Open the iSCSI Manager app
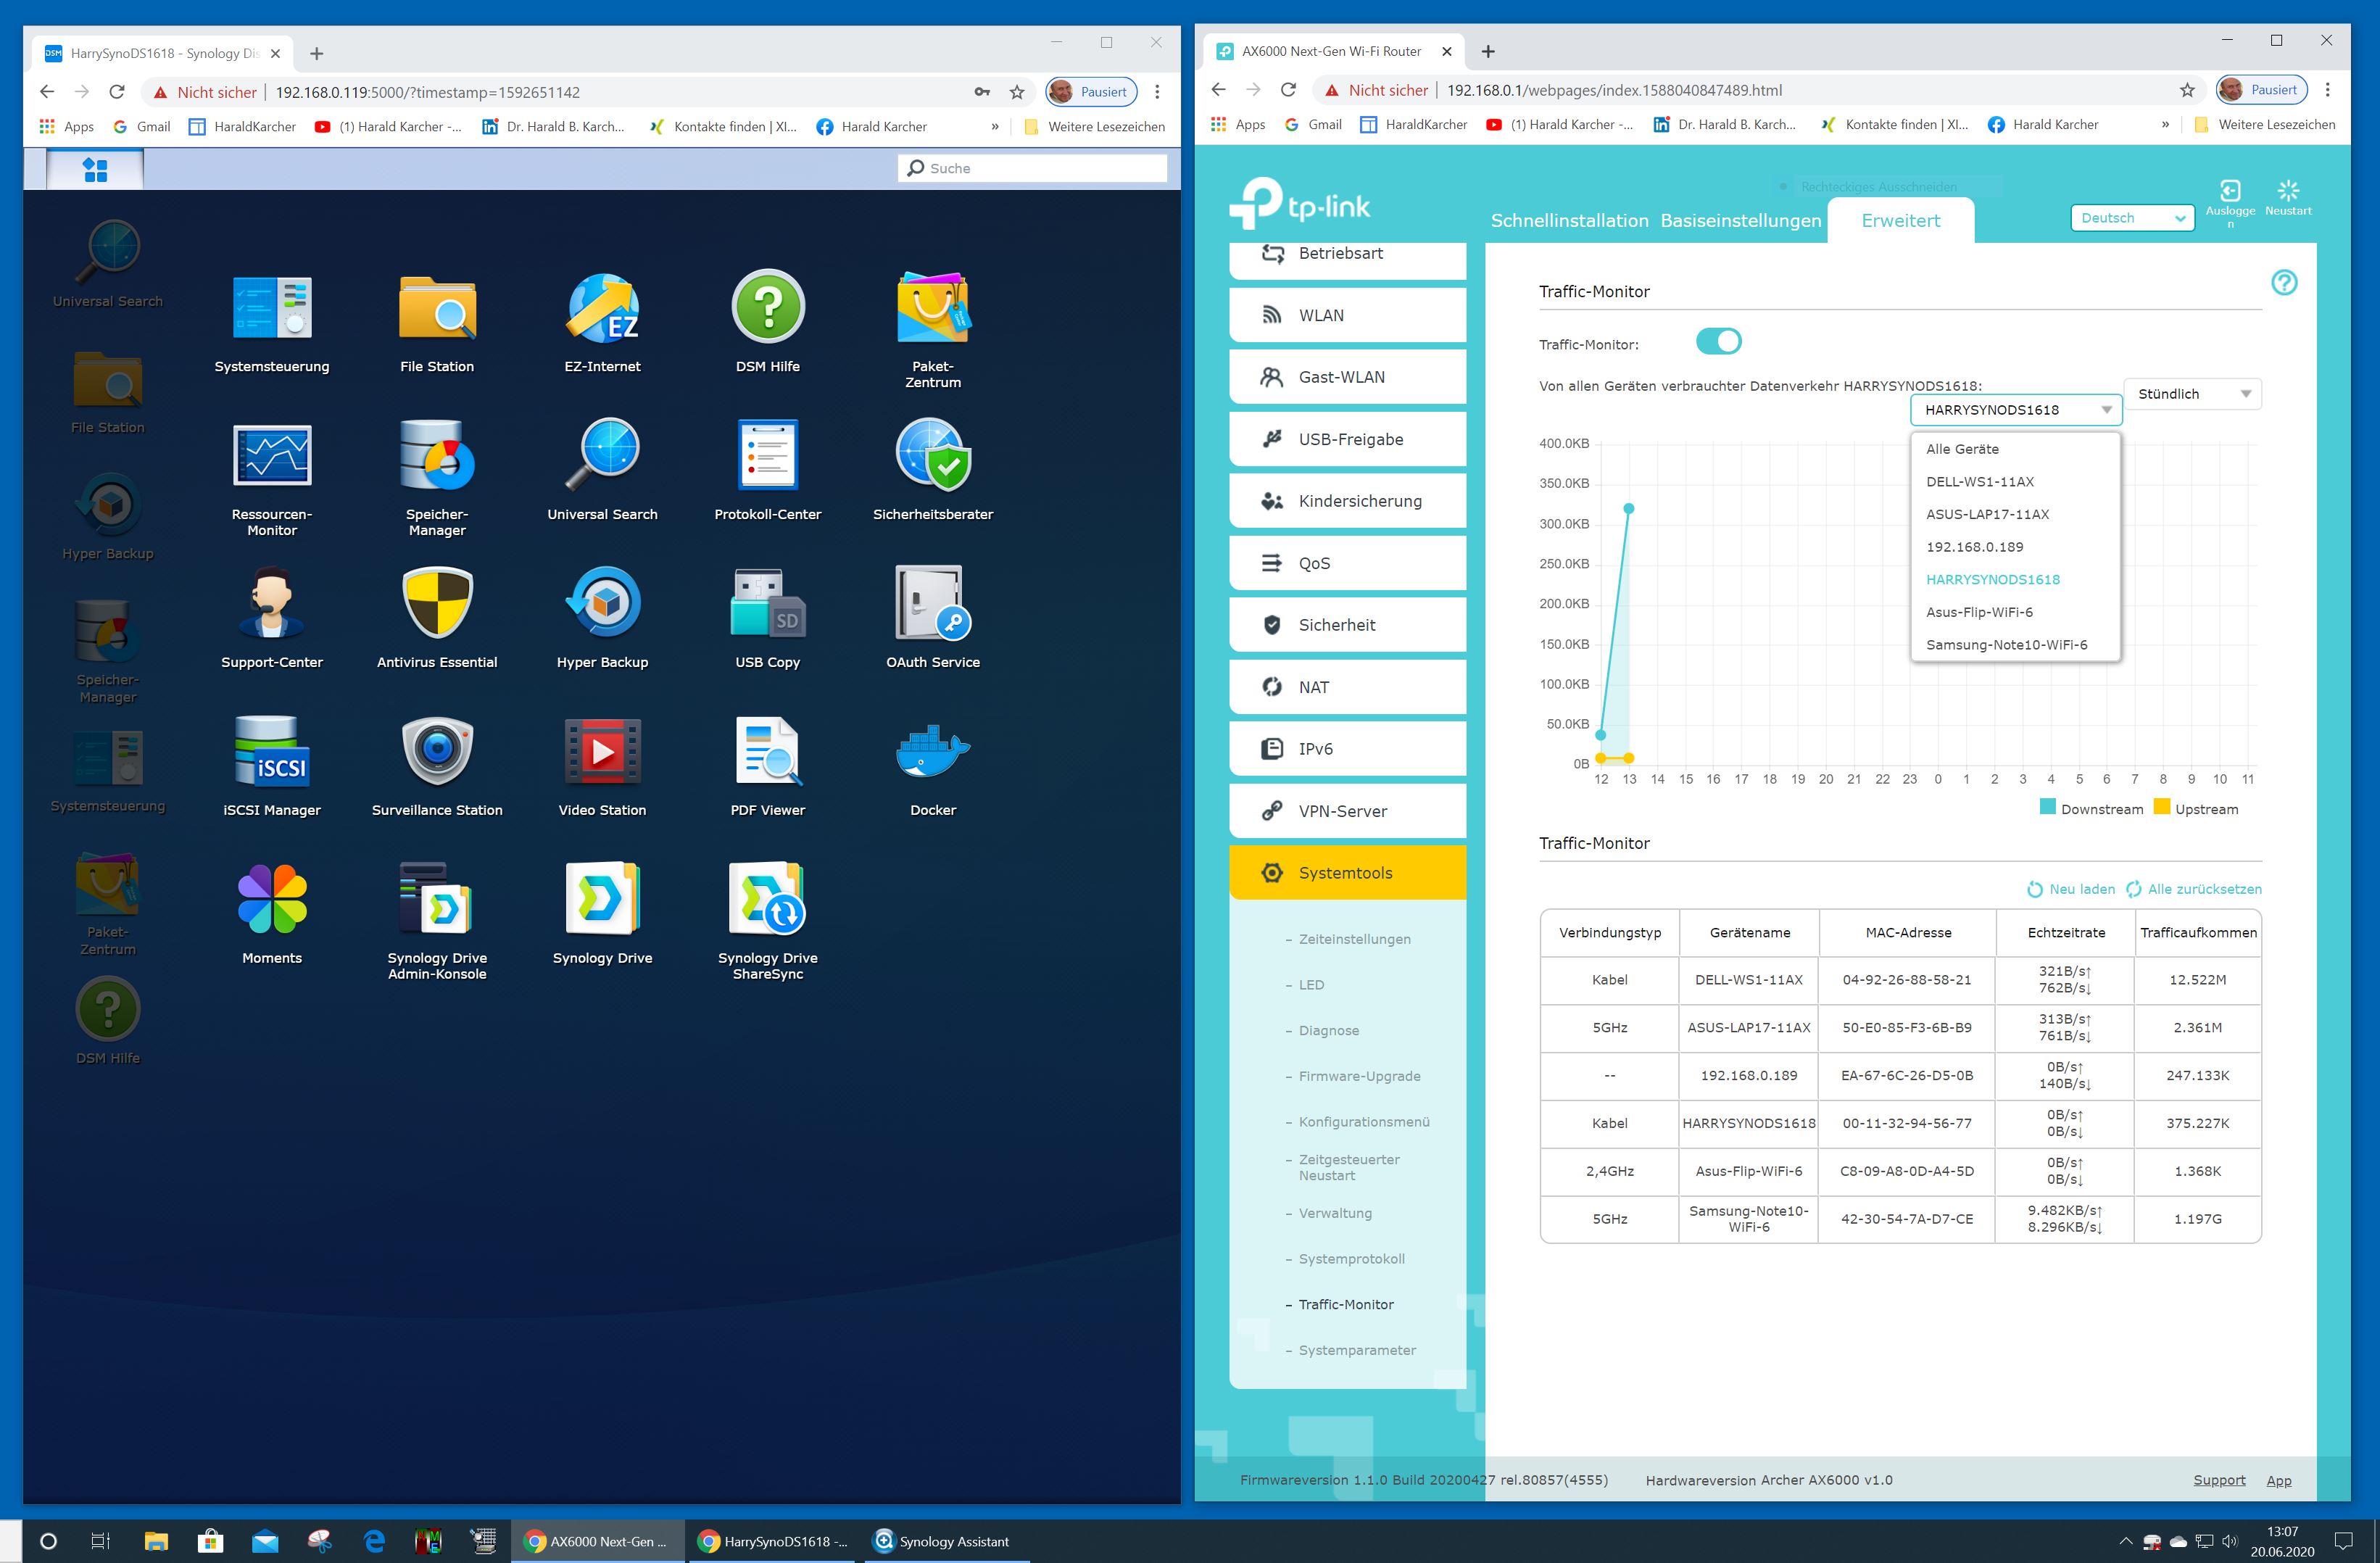The width and height of the screenshot is (2380, 1563). [x=272, y=753]
